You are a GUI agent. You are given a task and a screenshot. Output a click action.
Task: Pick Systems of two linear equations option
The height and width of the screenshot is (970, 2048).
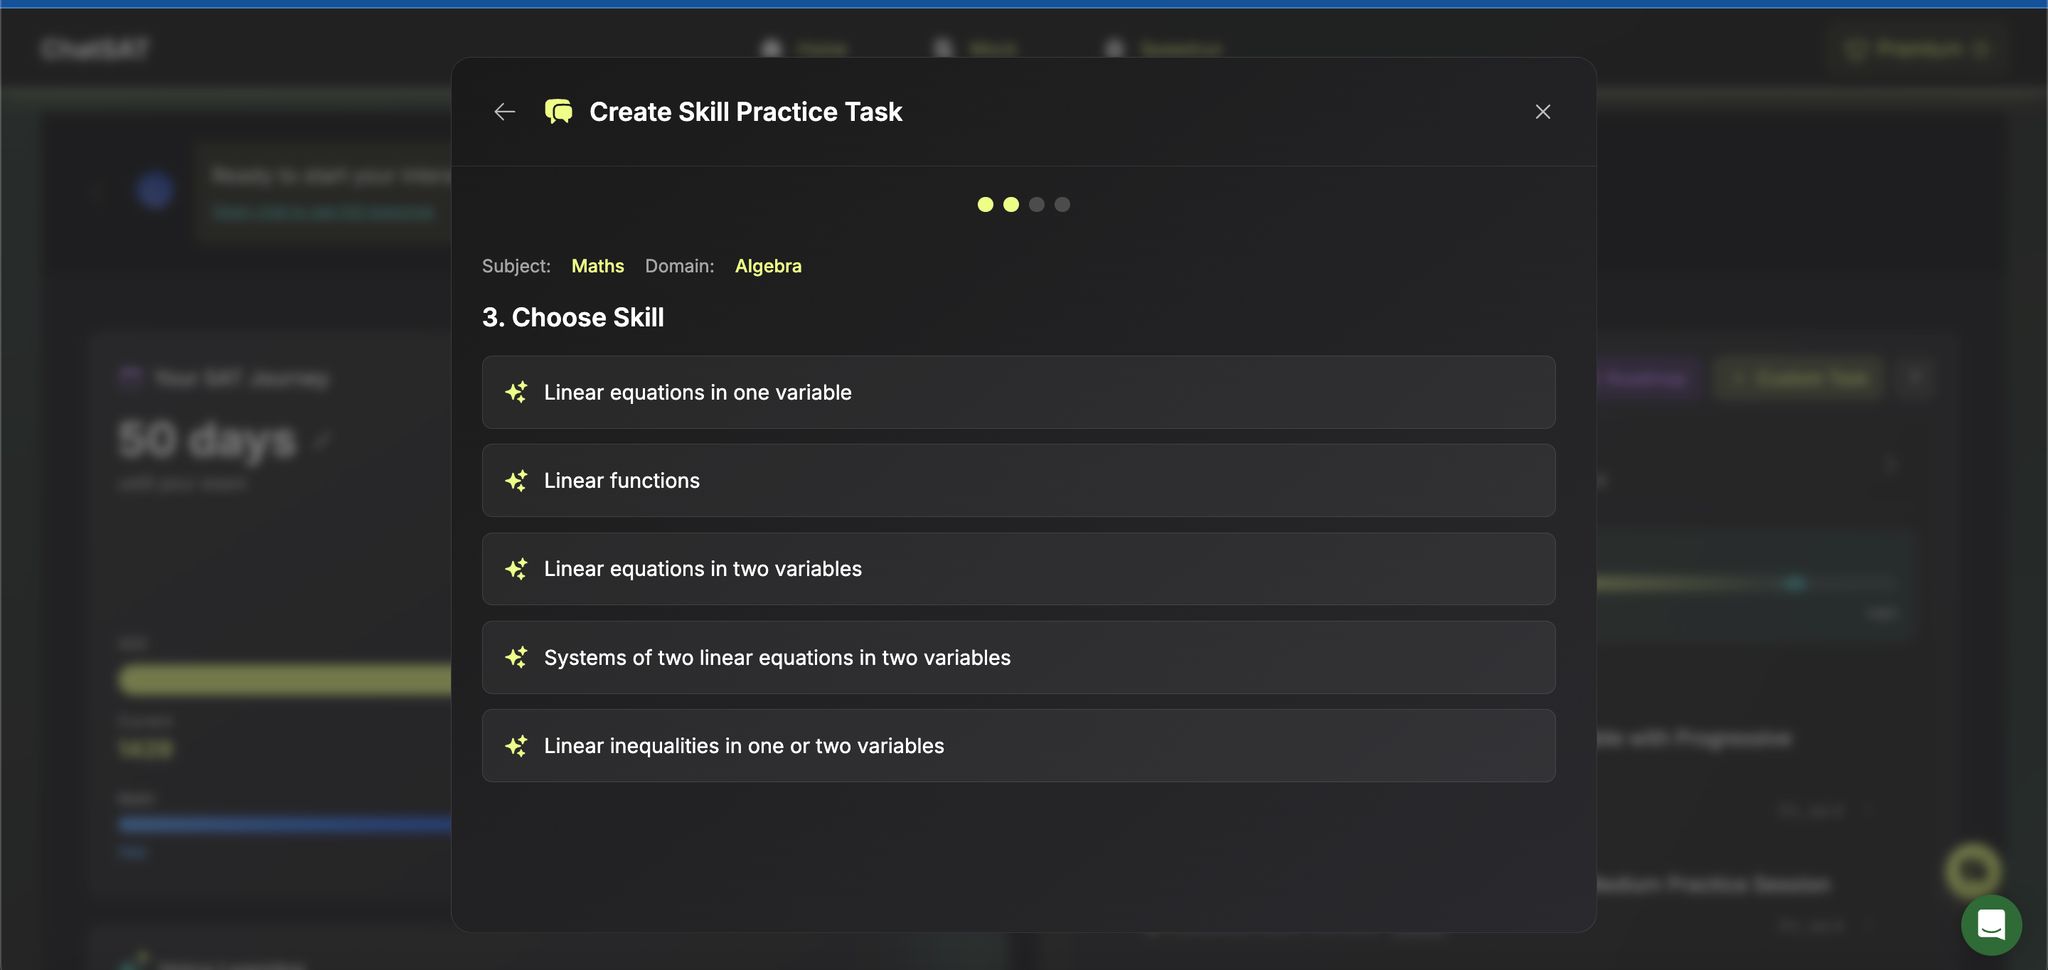point(1018,657)
